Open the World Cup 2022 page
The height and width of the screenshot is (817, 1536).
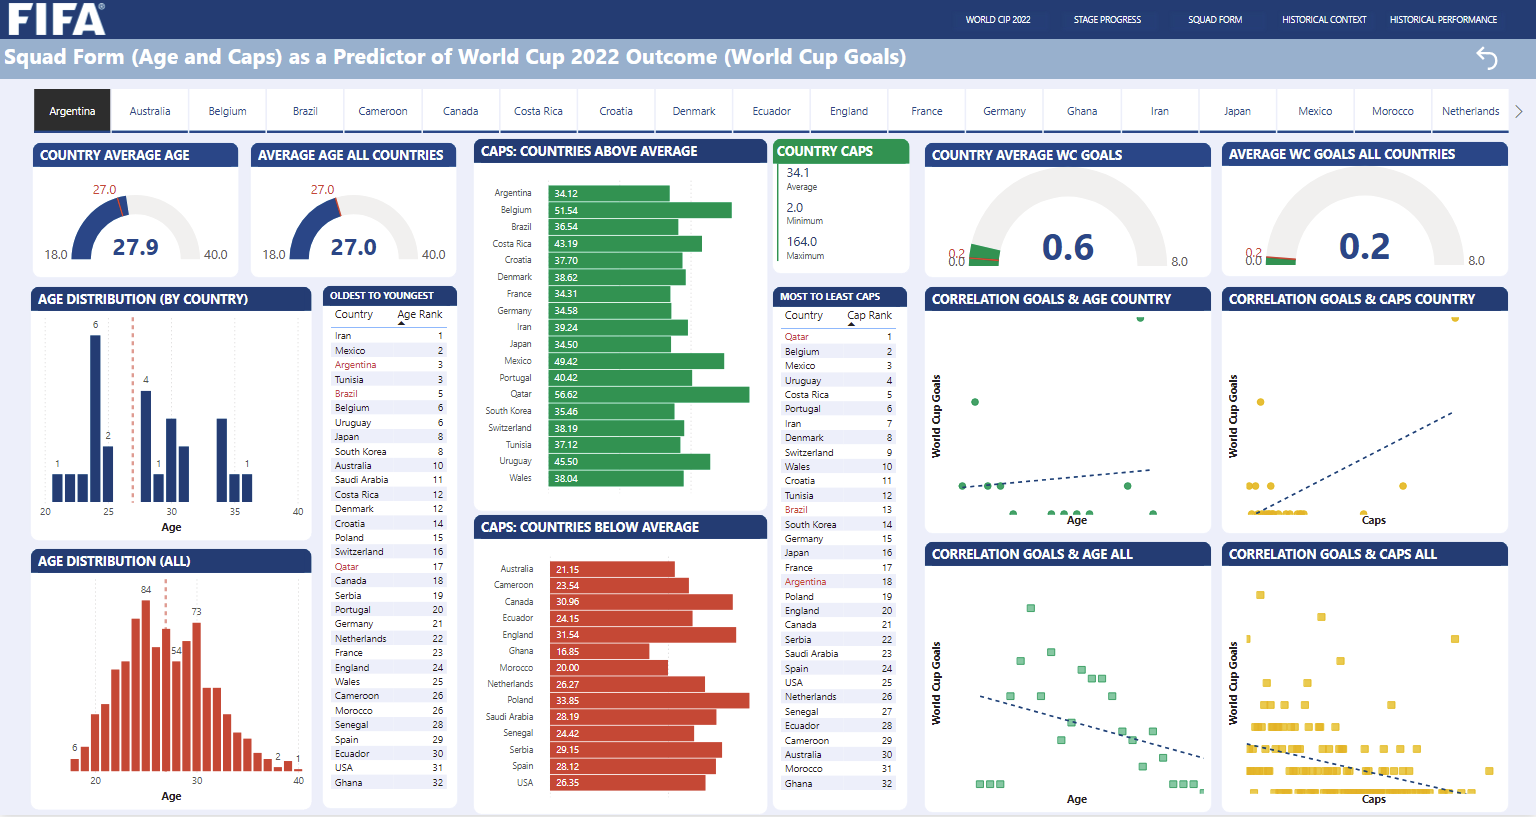click(998, 20)
